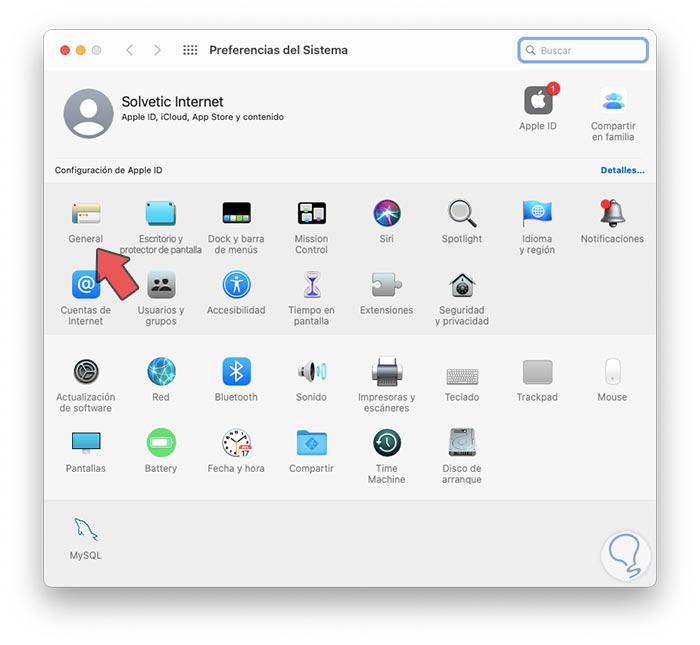Click the Solvetic Internet user avatar
This screenshot has height=645, width=700.
point(88,113)
